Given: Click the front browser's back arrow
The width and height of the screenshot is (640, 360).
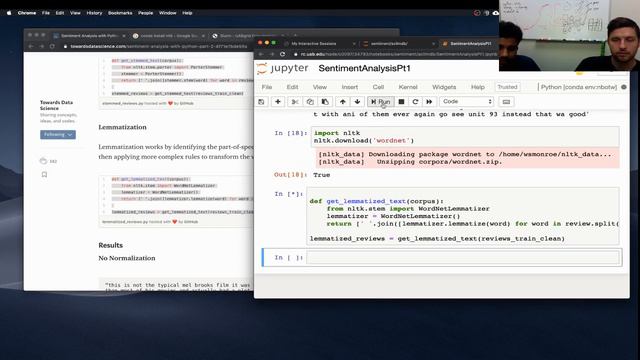Looking at the screenshot, I should click(x=261, y=54).
